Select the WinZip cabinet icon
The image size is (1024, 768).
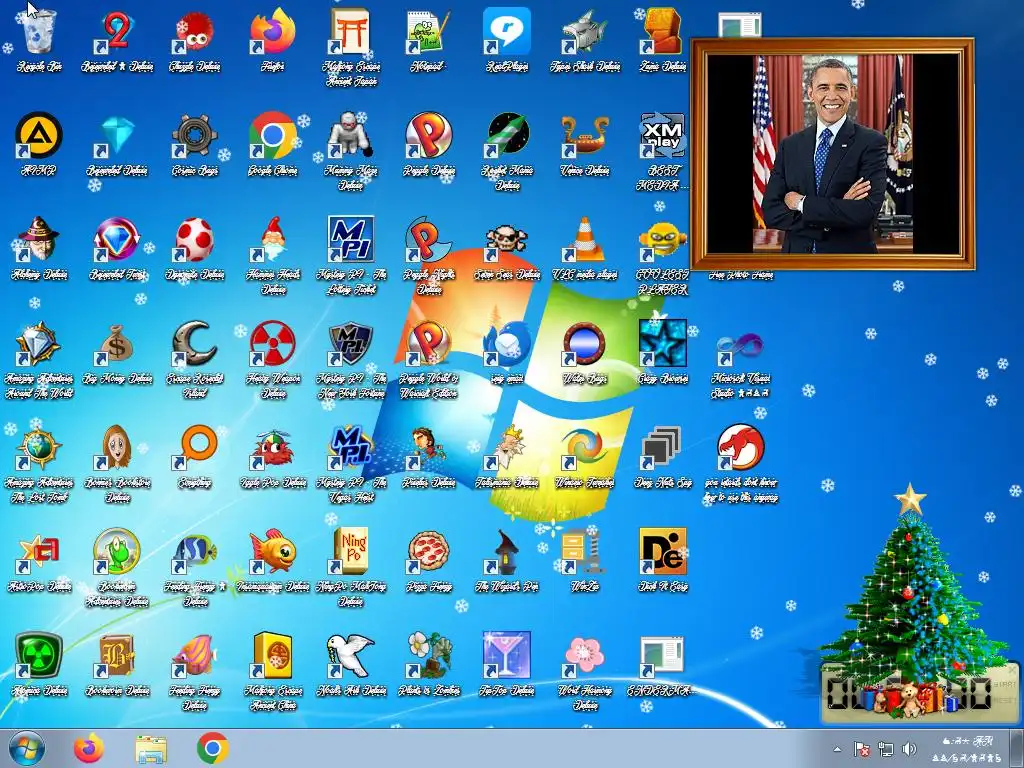pos(584,551)
